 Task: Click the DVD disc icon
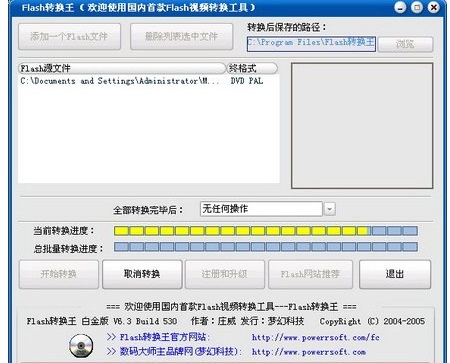point(81,346)
